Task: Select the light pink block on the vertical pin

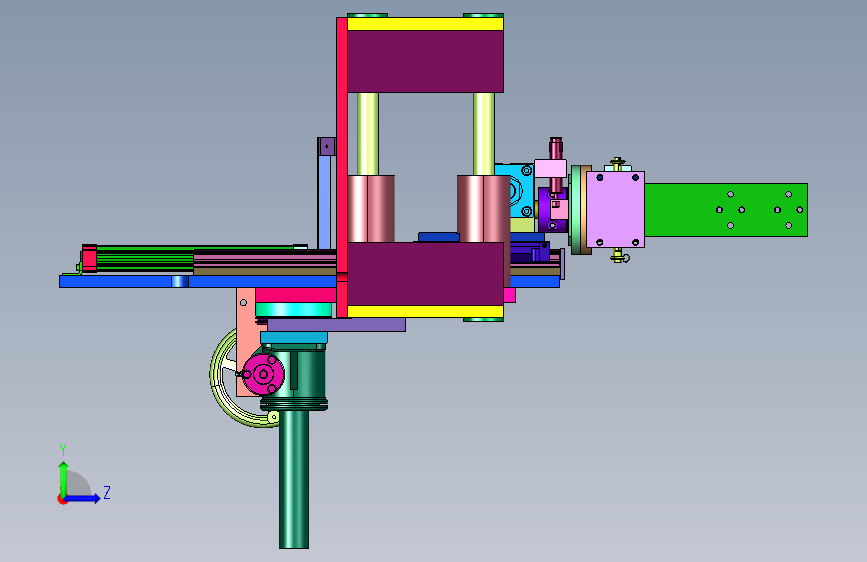Action: pos(550,168)
